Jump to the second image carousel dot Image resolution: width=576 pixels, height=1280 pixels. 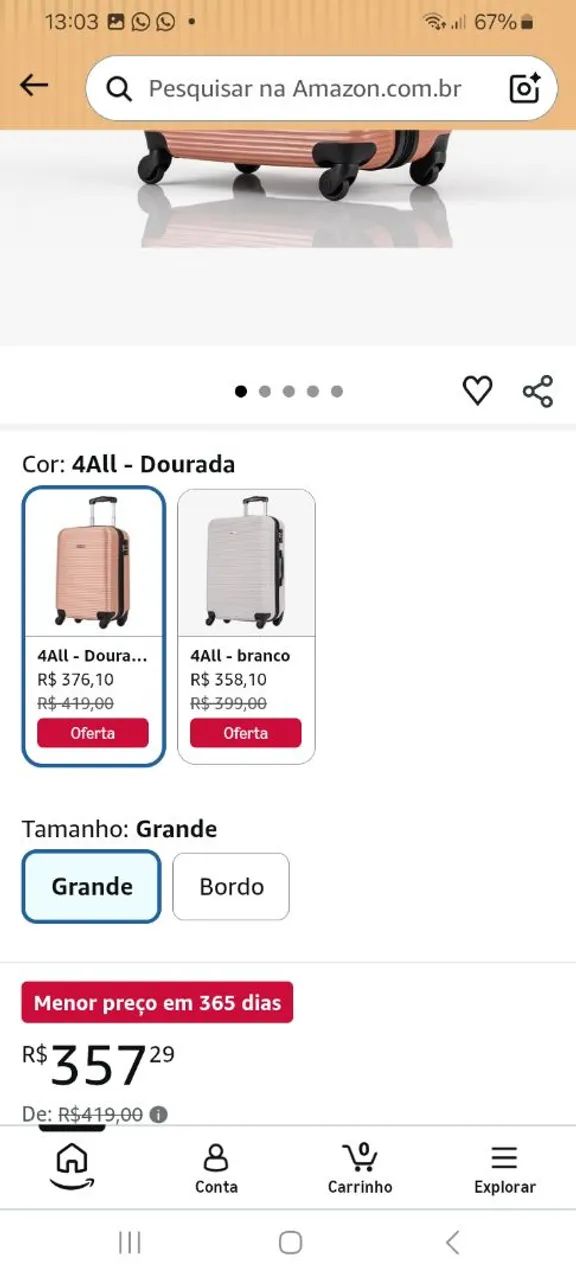tap(265, 391)
